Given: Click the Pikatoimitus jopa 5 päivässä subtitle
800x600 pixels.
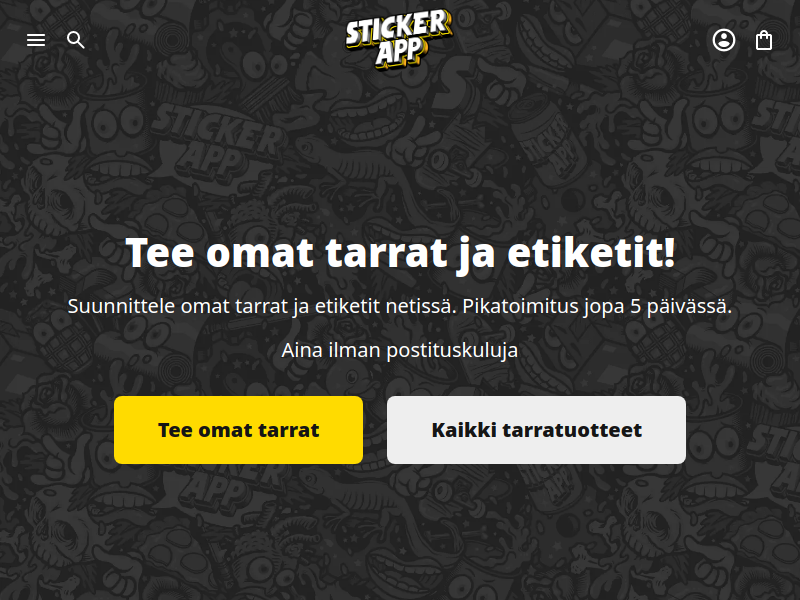Looking at the screenshot, I should 597,307.
